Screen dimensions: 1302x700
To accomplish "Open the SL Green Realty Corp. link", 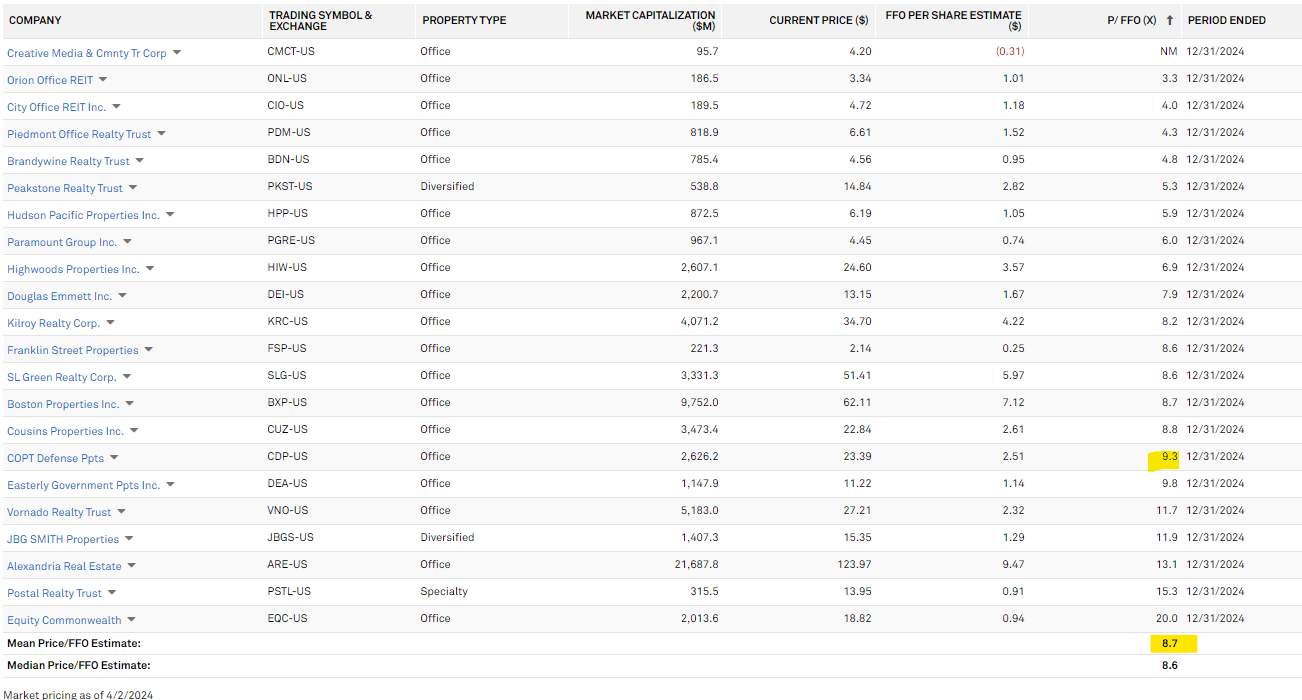I will (x=62, y=377).
